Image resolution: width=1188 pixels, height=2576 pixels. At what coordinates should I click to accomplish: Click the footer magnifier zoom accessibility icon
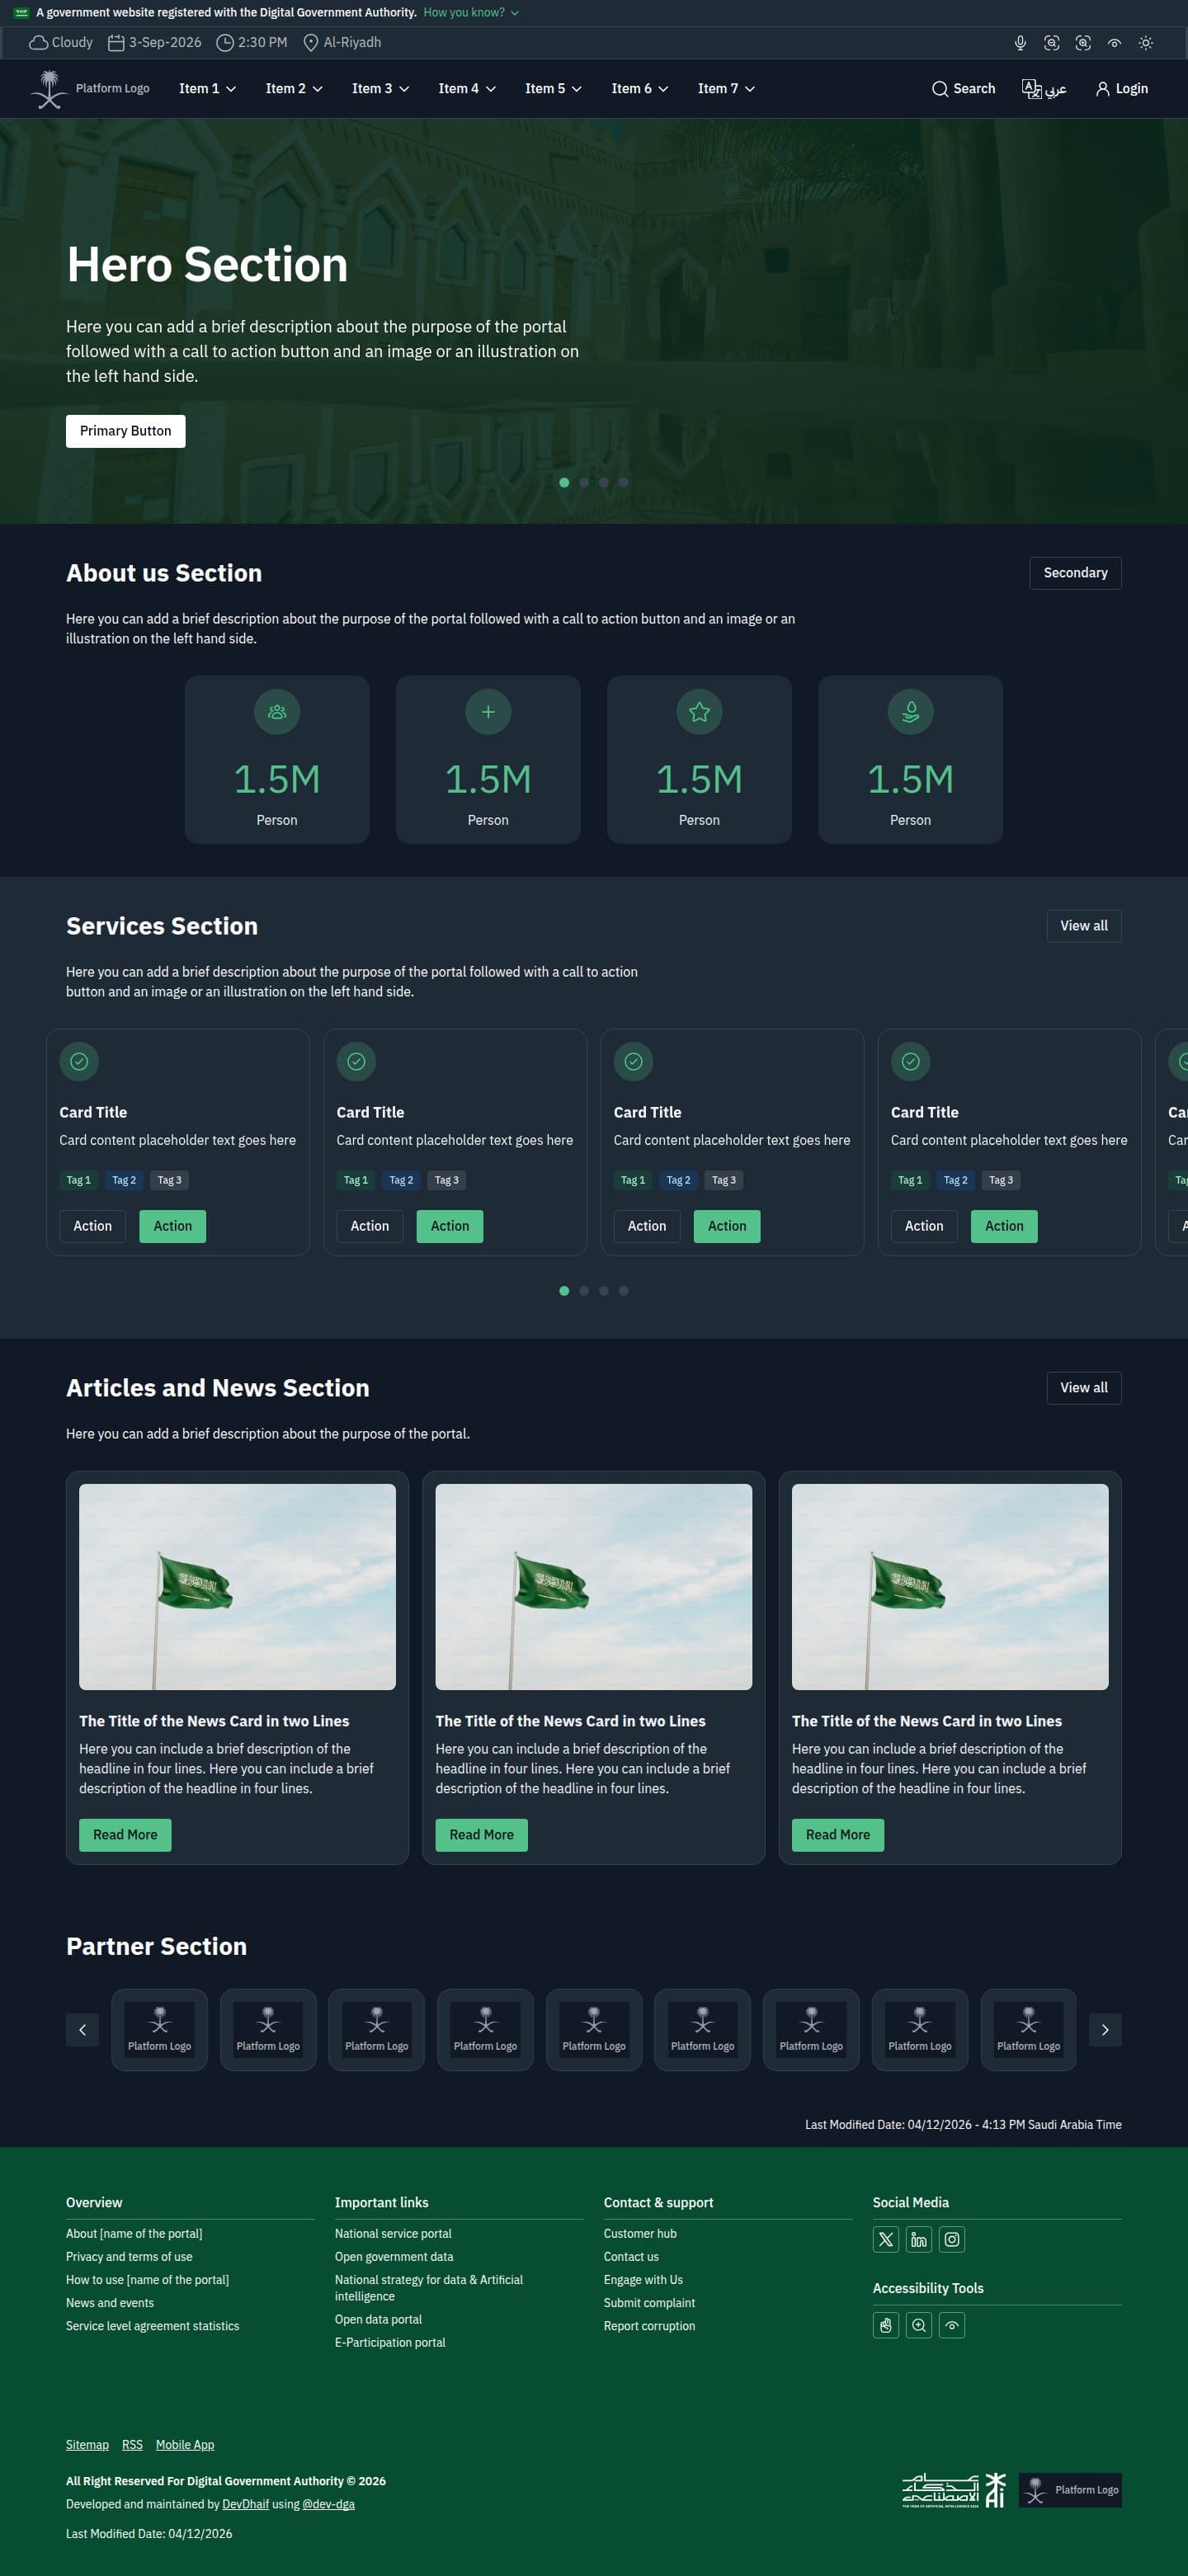tap(919, 2326)
